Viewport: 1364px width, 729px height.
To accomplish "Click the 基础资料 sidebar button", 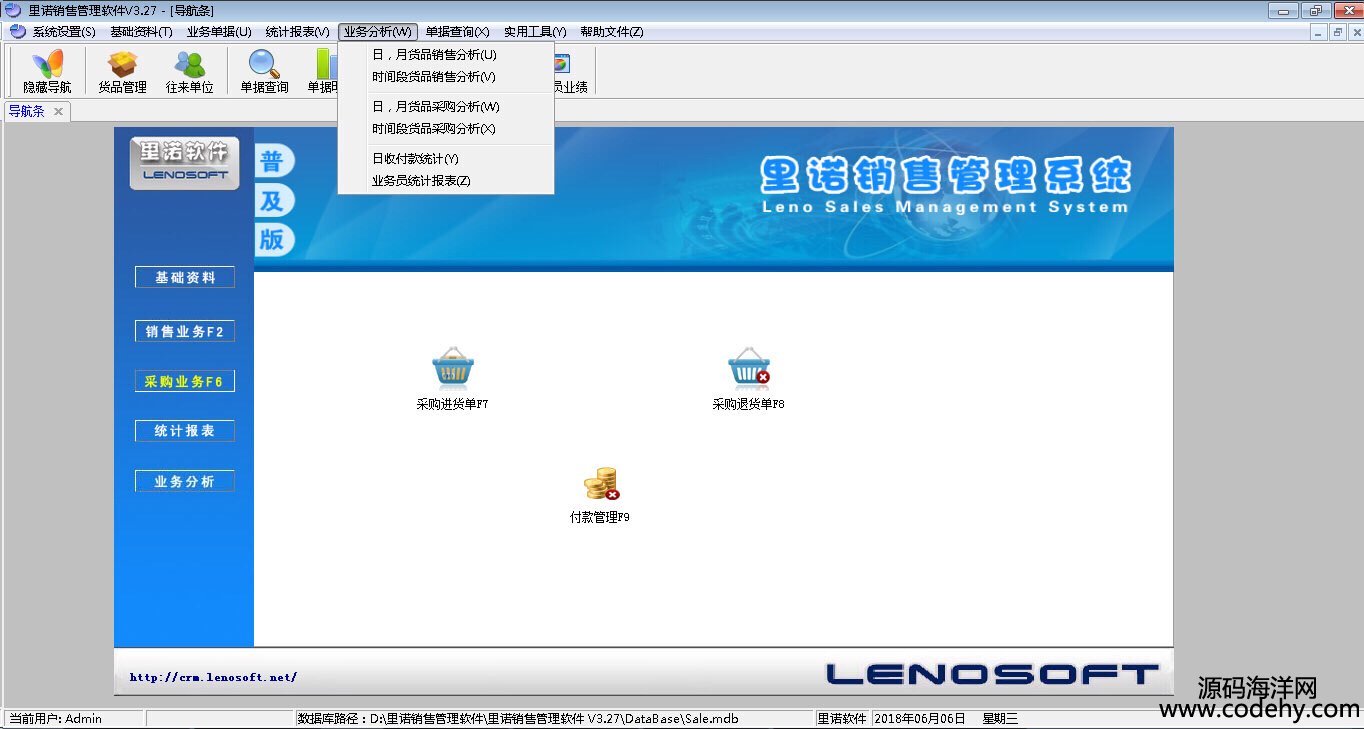I will (185, 277).
